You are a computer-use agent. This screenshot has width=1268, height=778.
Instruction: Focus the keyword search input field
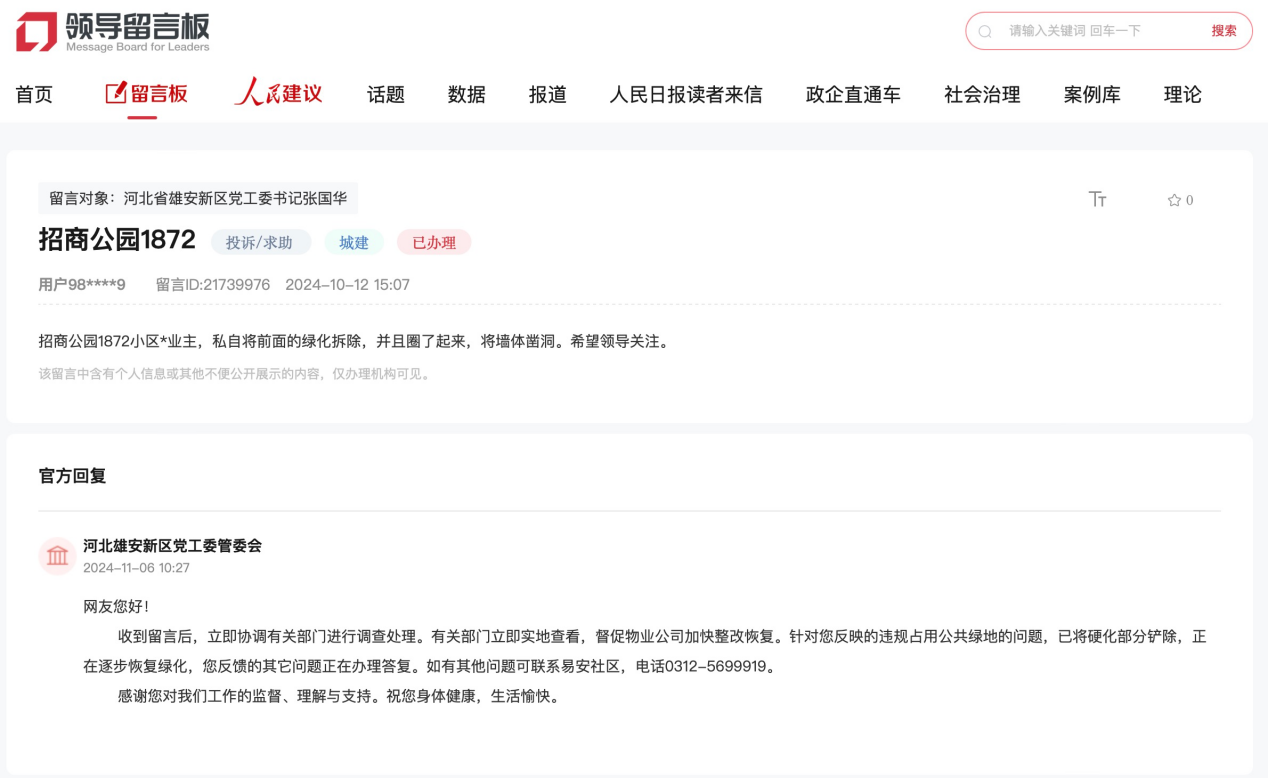(x=1100, y=31)
